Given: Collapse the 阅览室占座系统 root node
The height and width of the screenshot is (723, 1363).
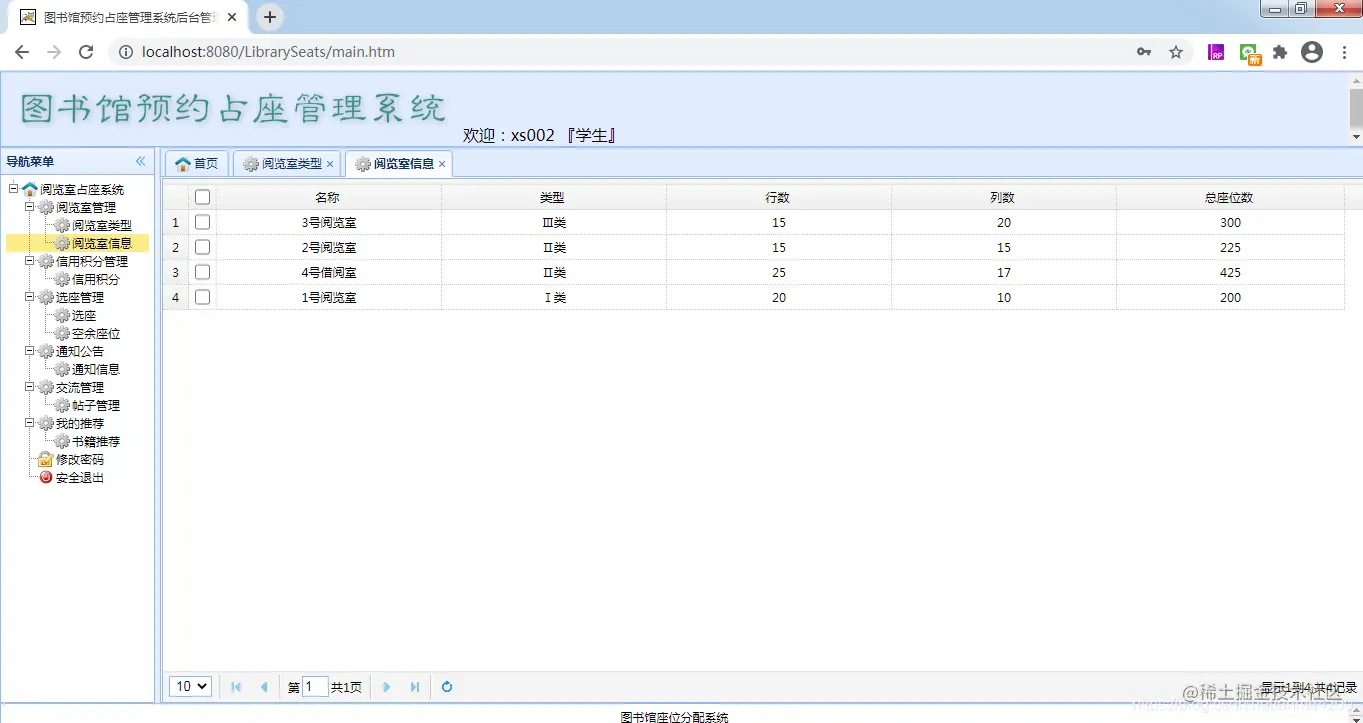Looking at the screenshot, I should point(13,188).
